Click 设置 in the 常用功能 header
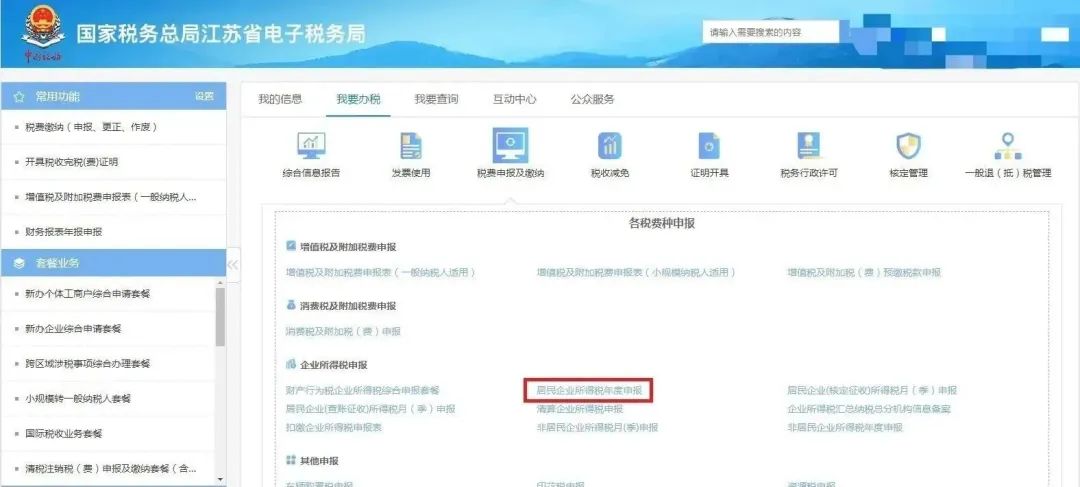Viewport: 1080px width, 487px height. pyautogui.click(x=205, y=96)
